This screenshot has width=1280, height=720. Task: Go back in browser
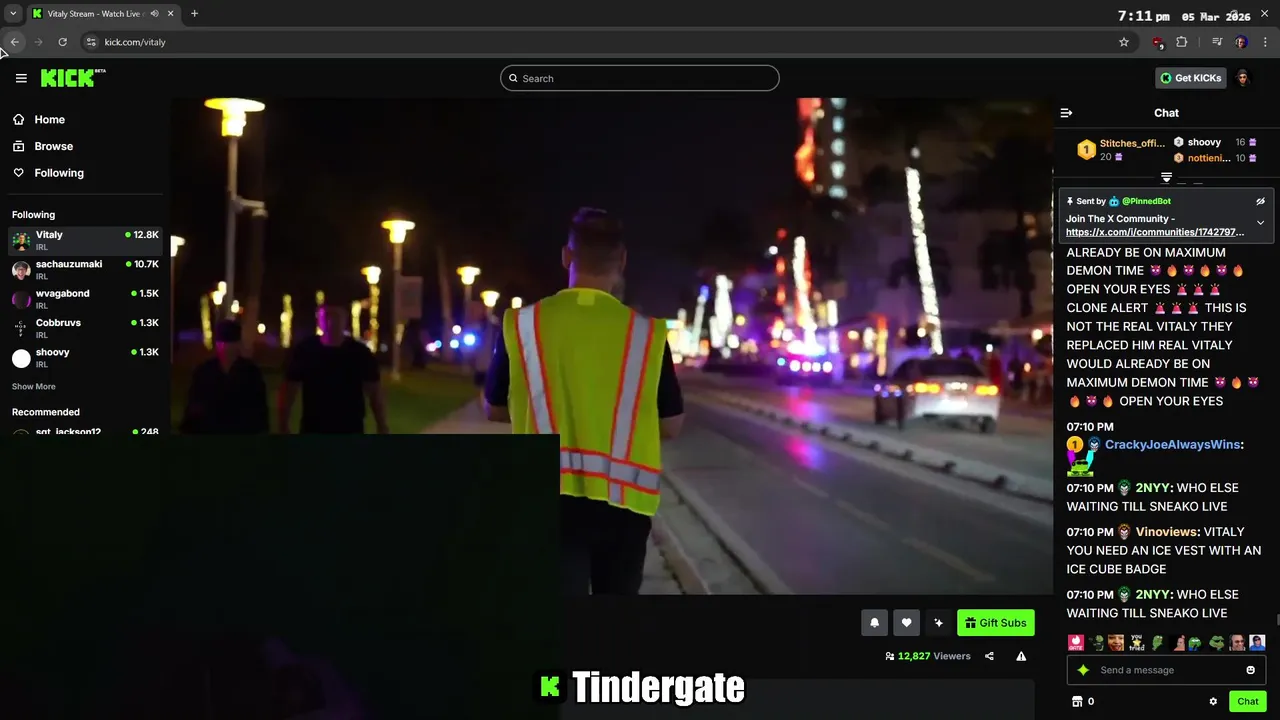pos(15,42)
